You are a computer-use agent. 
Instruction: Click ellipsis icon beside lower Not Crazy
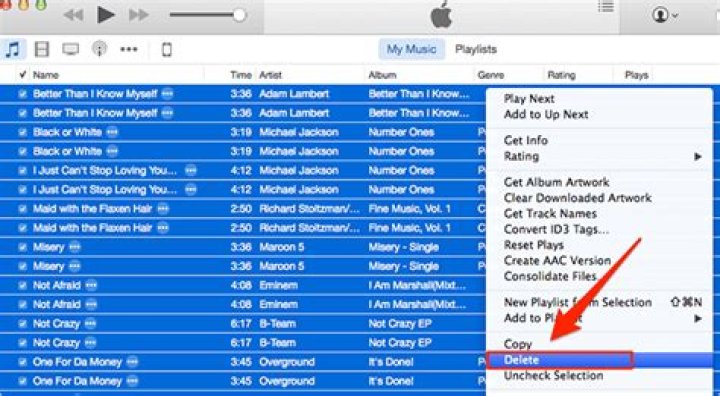point(90,343)
